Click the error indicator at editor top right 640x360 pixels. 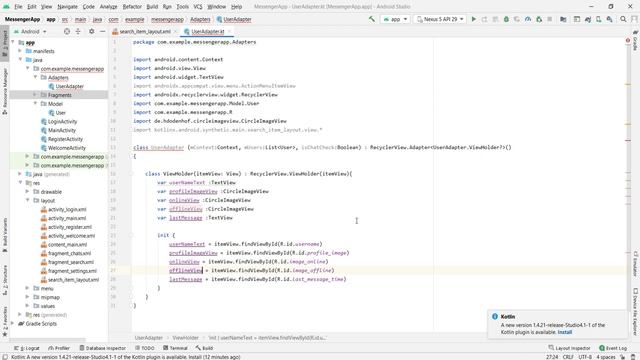[x=628, y=40]
